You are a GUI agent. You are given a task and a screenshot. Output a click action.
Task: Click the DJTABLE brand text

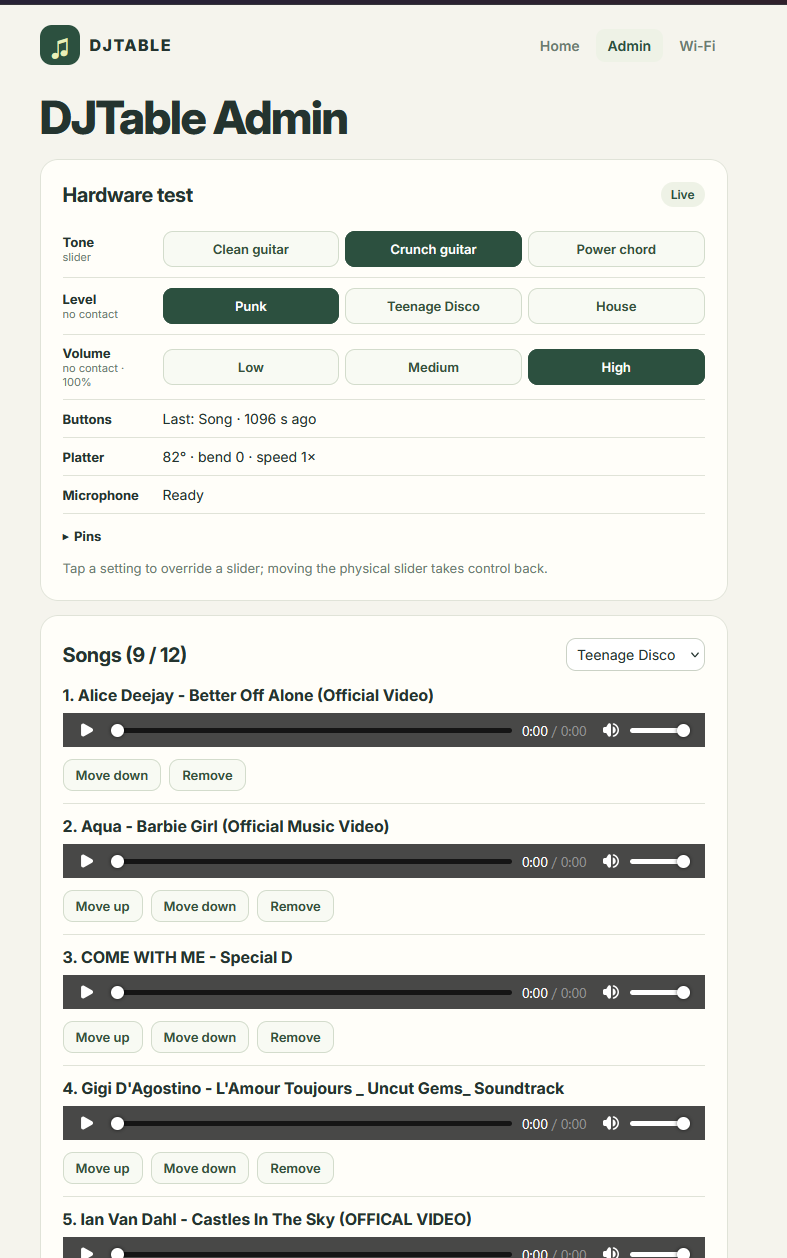coord(130,45)
